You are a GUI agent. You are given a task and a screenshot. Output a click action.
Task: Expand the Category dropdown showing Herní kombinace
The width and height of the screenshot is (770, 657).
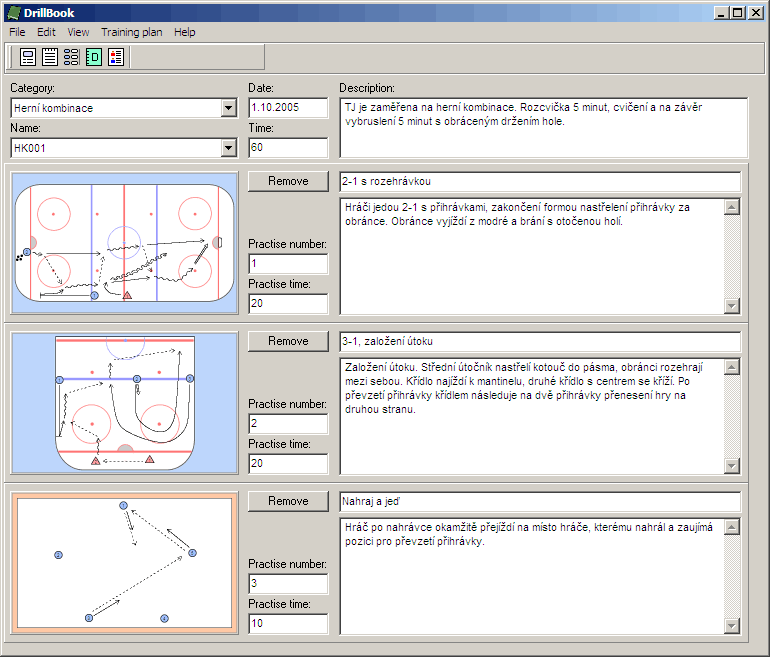(x=228, y=108)
